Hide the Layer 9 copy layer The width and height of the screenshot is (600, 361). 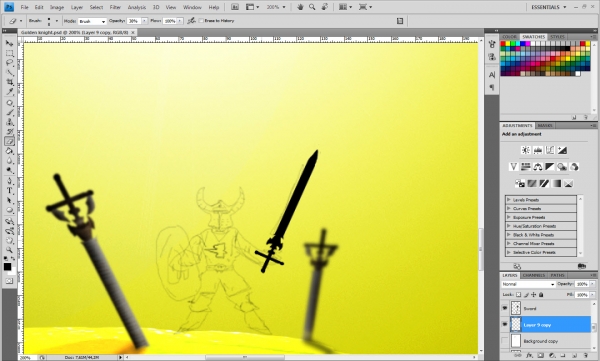[x=505, y=324]
